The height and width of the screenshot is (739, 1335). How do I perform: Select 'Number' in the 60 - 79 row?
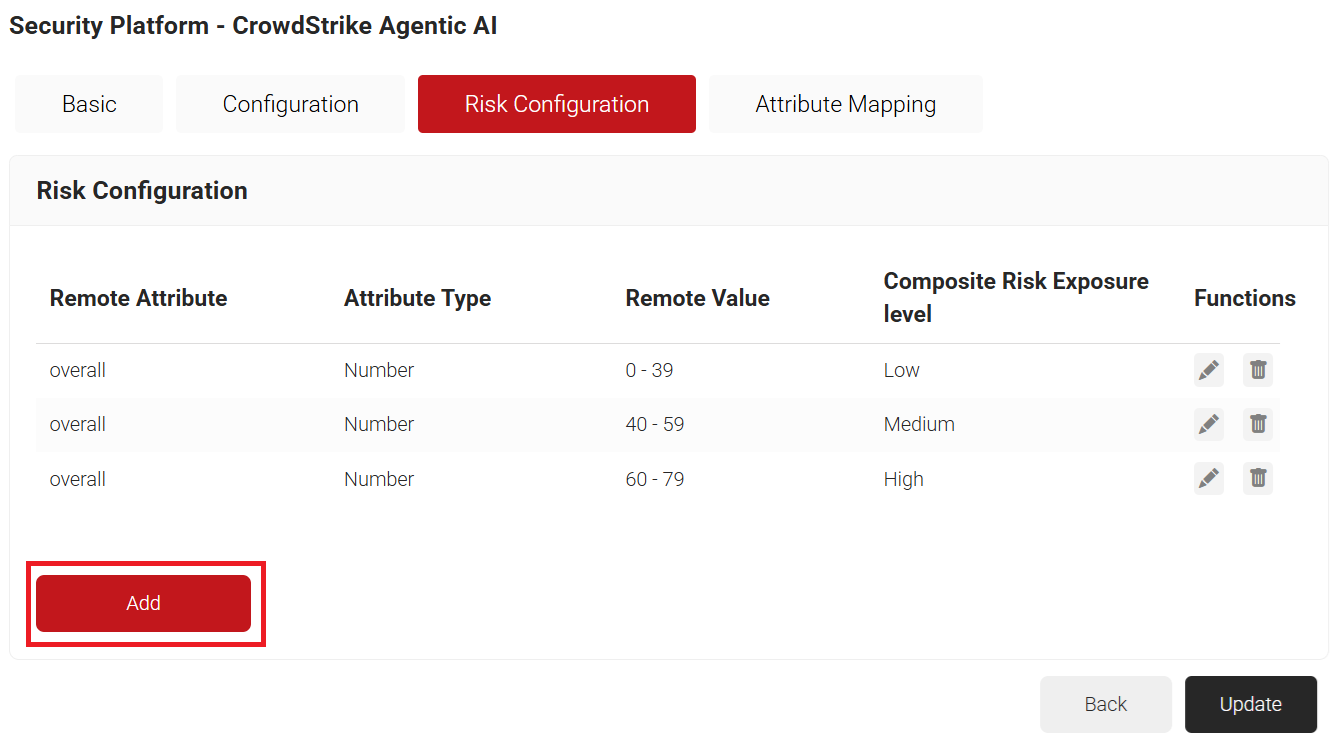point(379,479)
